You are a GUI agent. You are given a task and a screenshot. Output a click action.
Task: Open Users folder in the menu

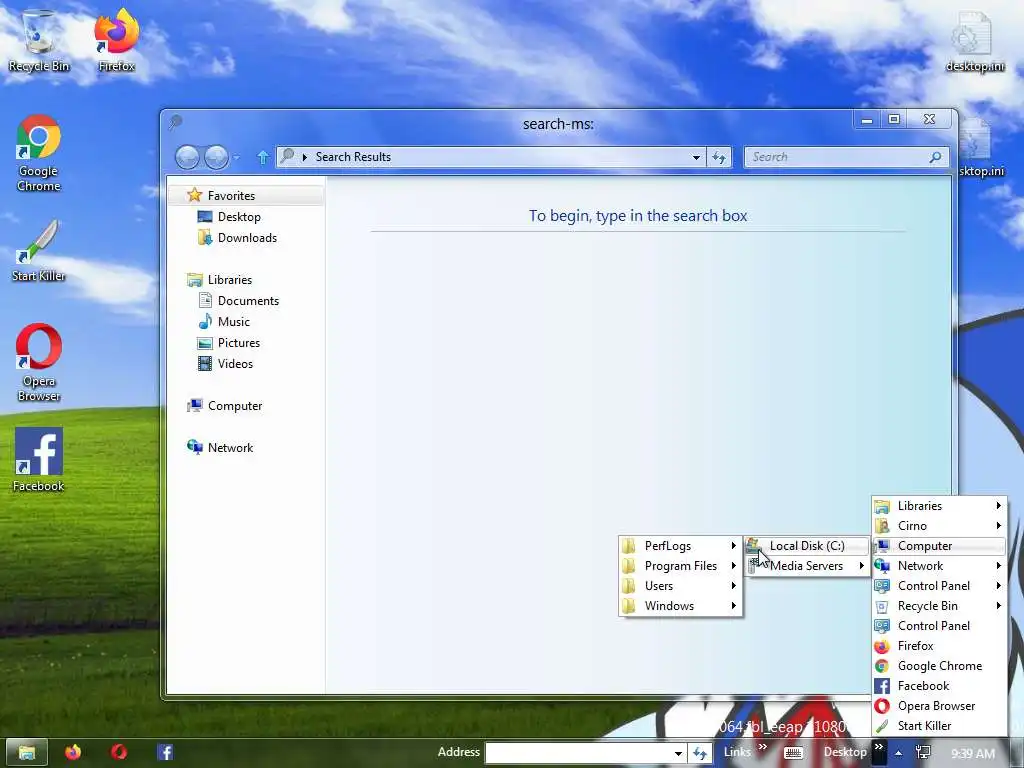click(x=680, y=586)
